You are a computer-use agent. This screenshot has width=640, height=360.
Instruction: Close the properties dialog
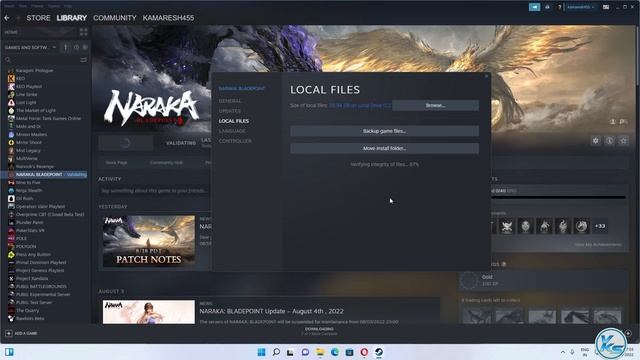[x=486, y=76]
